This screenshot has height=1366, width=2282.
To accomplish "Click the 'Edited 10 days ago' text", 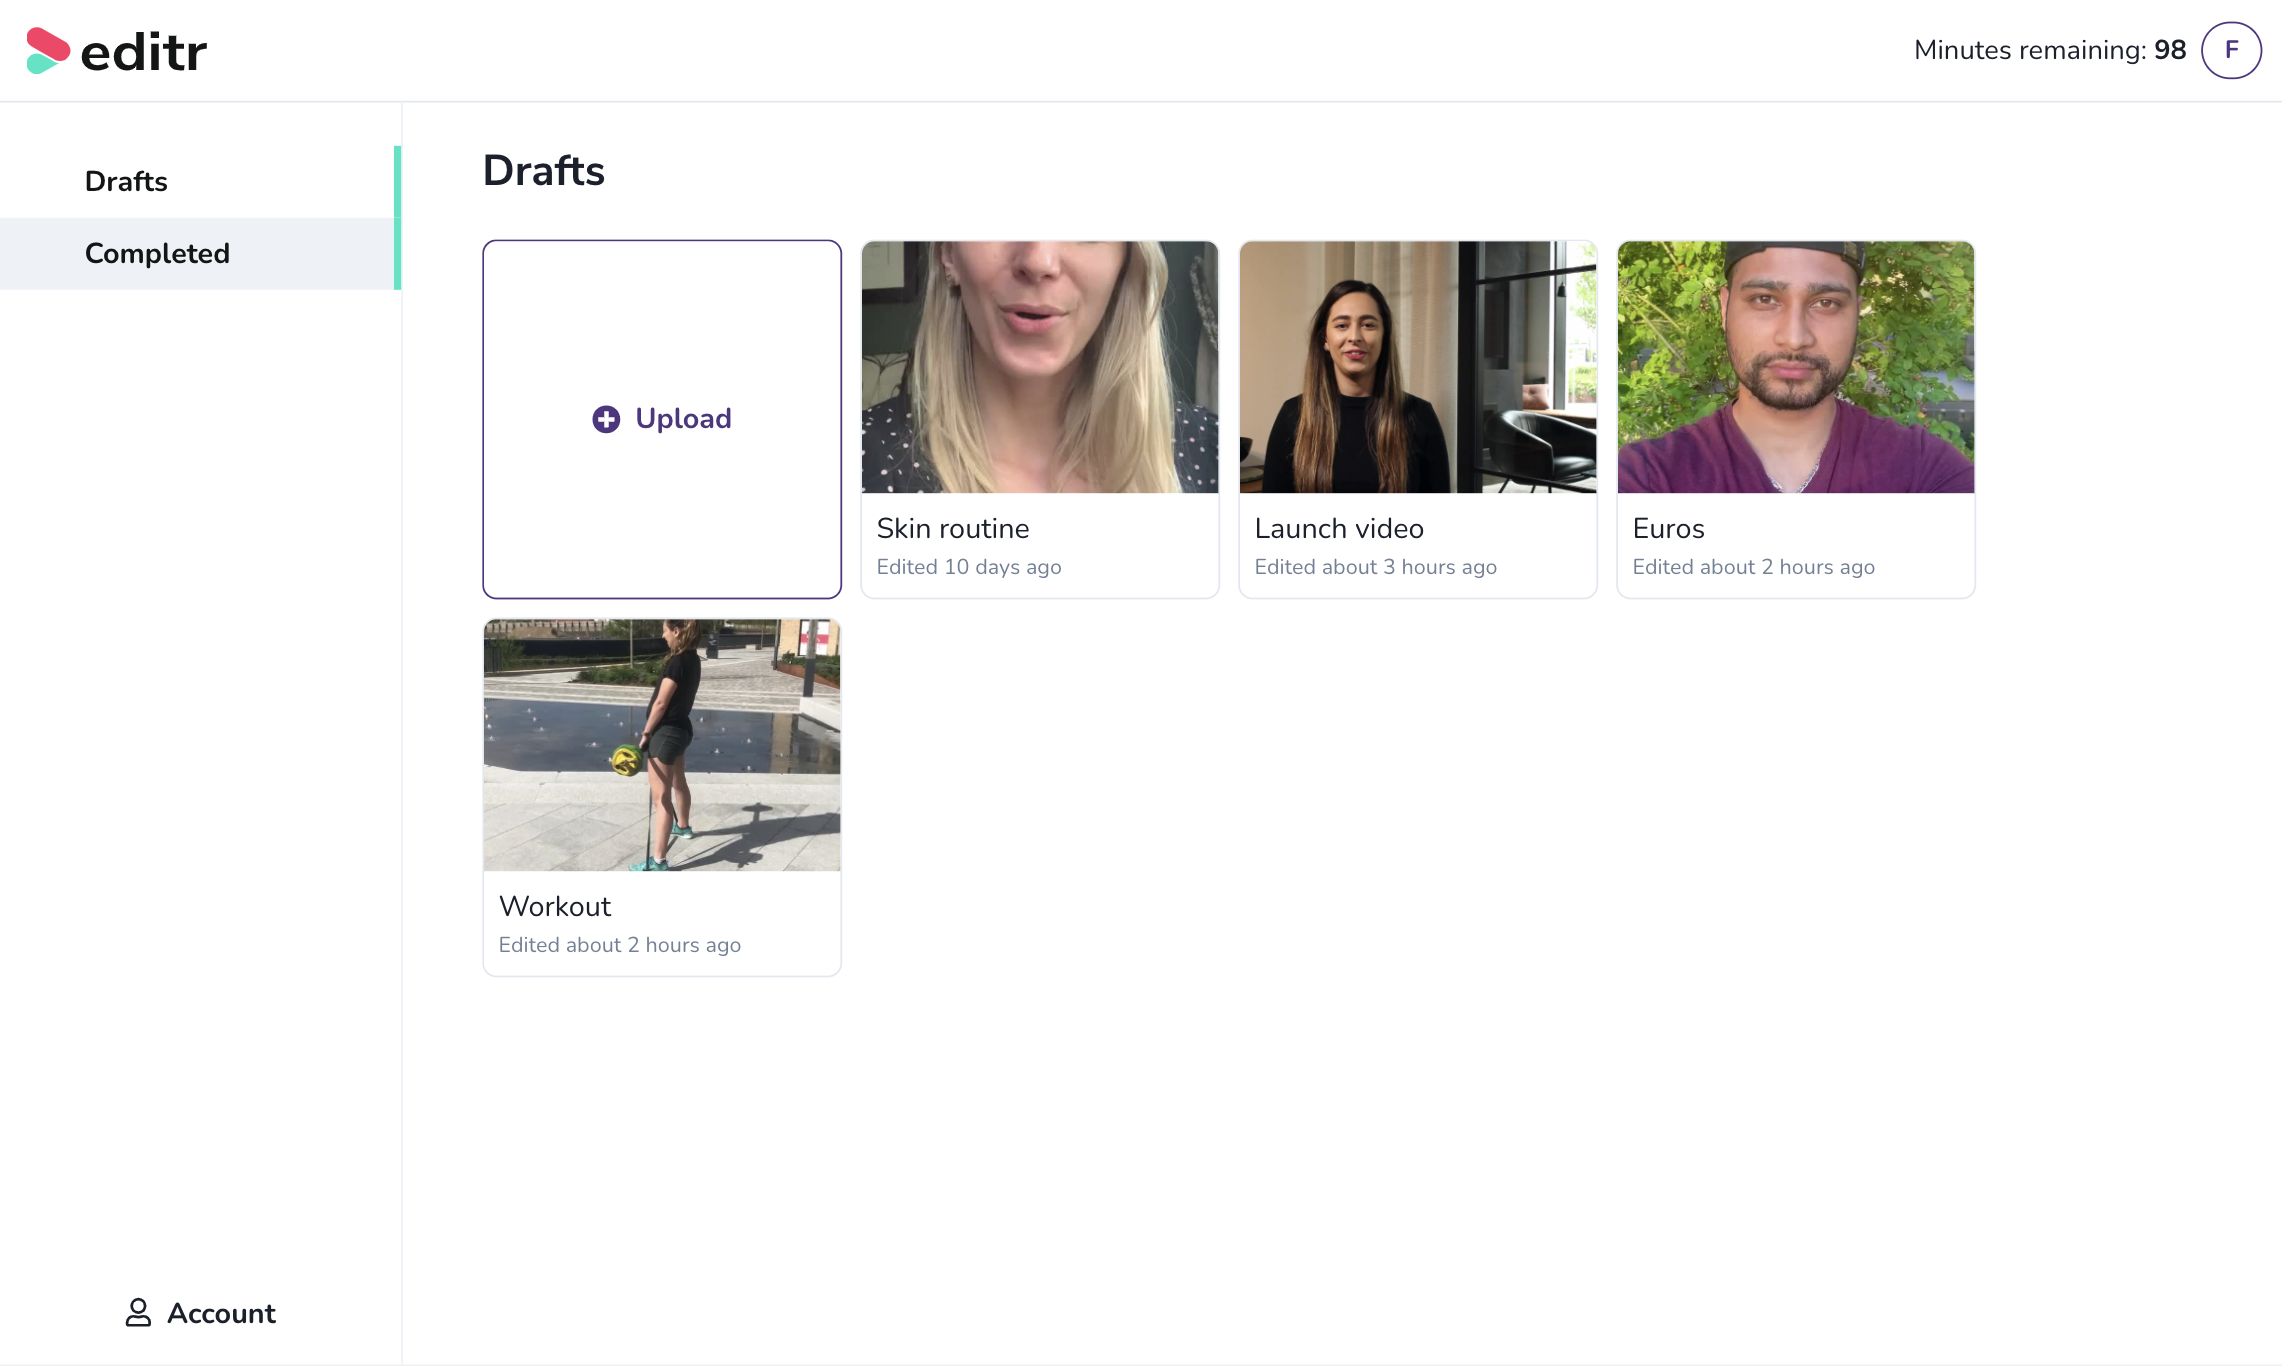I will coord(969,567).
